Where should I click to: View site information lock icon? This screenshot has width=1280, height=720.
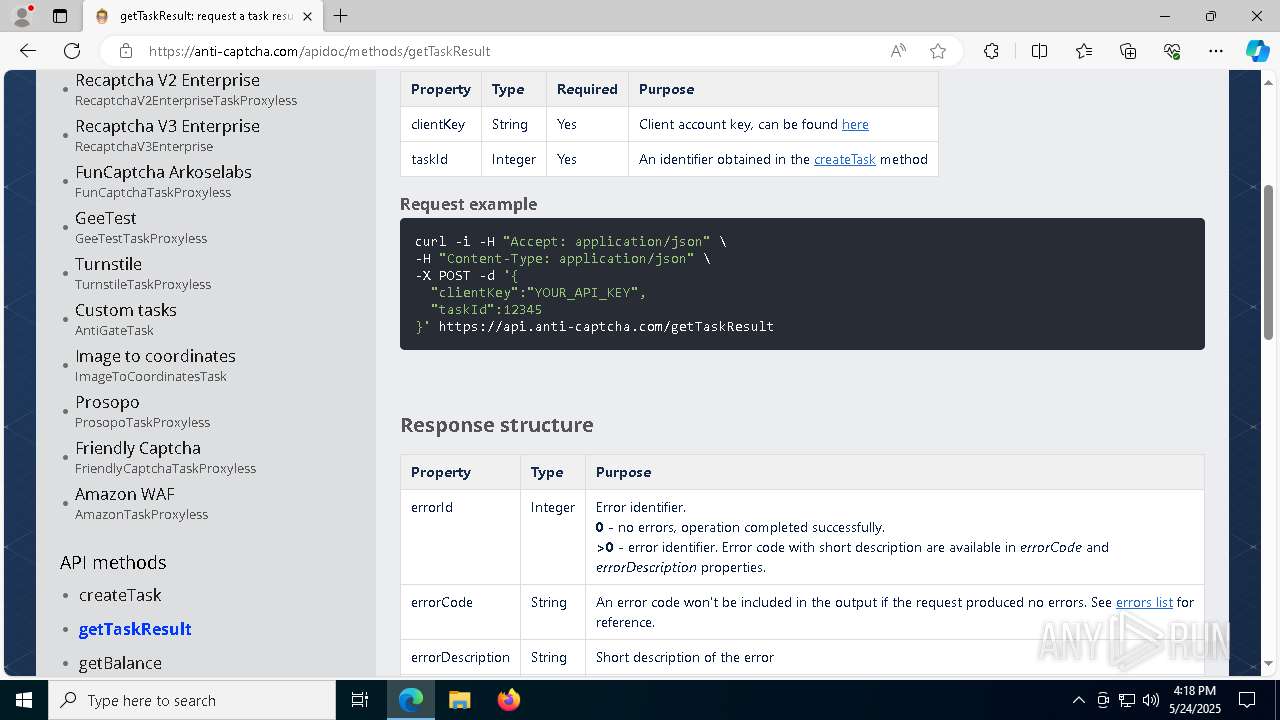click(x=126, y=51)
